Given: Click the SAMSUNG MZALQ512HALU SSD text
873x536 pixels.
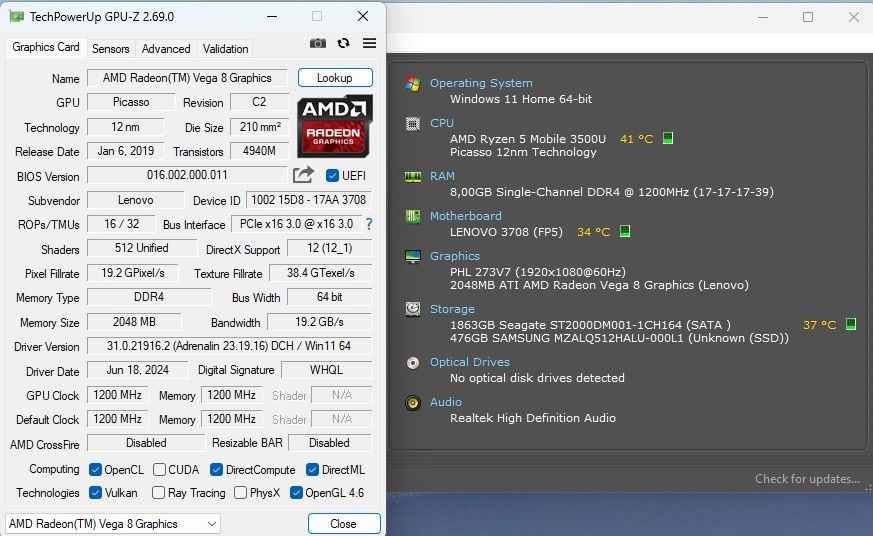Looking at the screenshot, I should 619,338.
